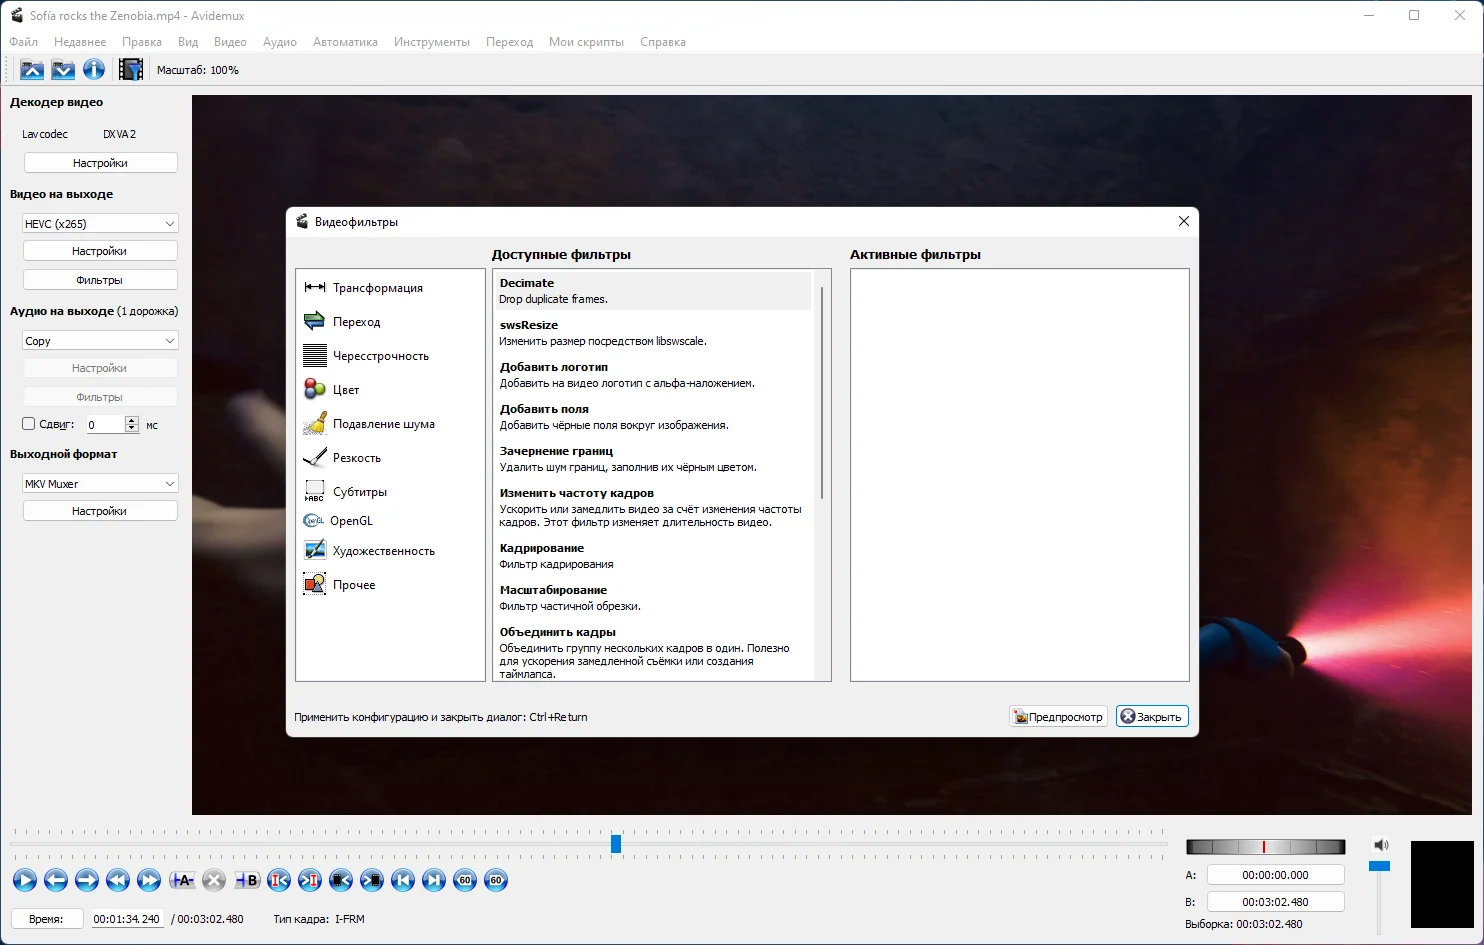Open the video file toolbar icon
This screenshot has width=1484, height=945.
32,69
